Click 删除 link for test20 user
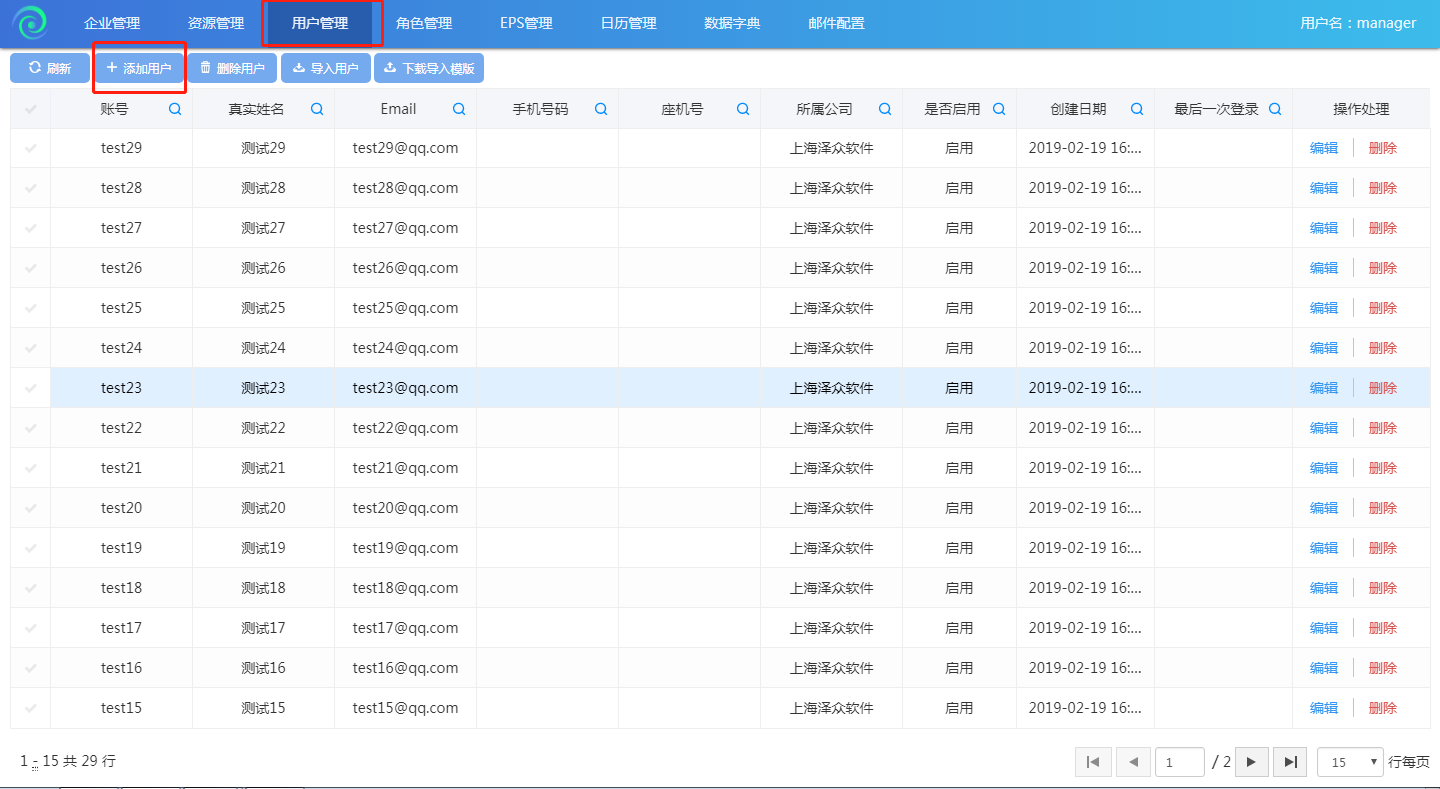The image size is (1440, 789). click(1382, 508)
